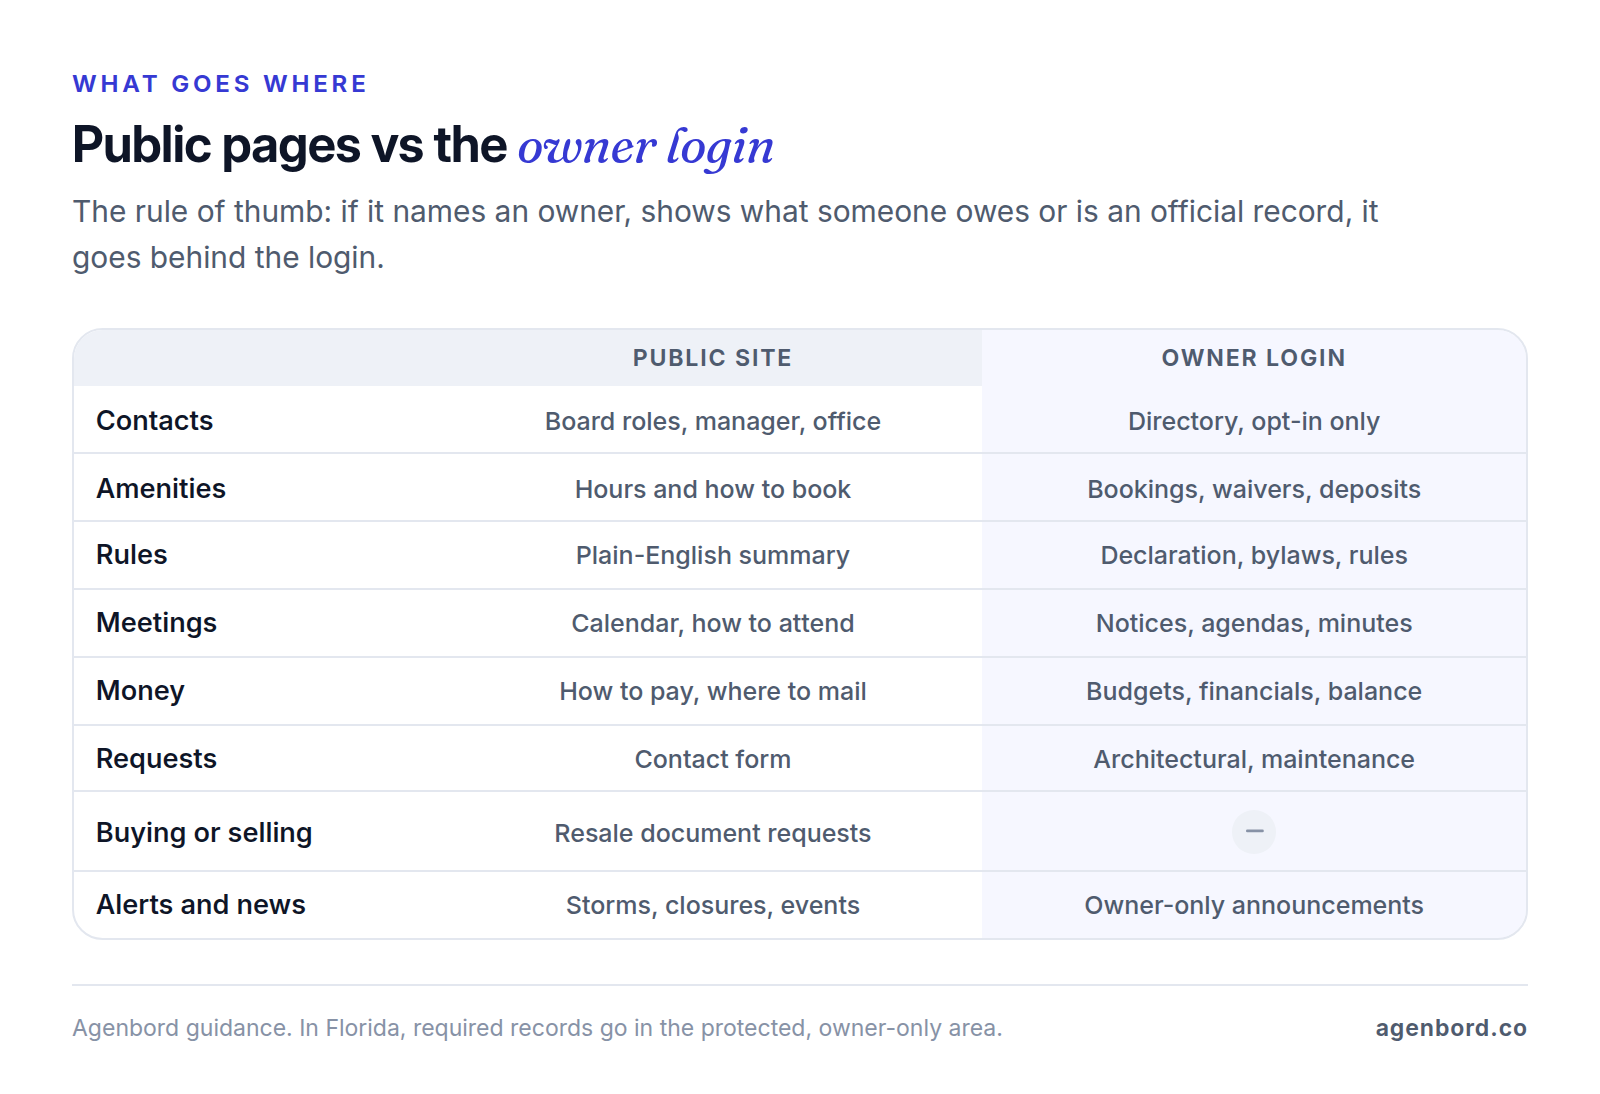Click the dash icon in Buying or selling row

[x=1253, y=831]
